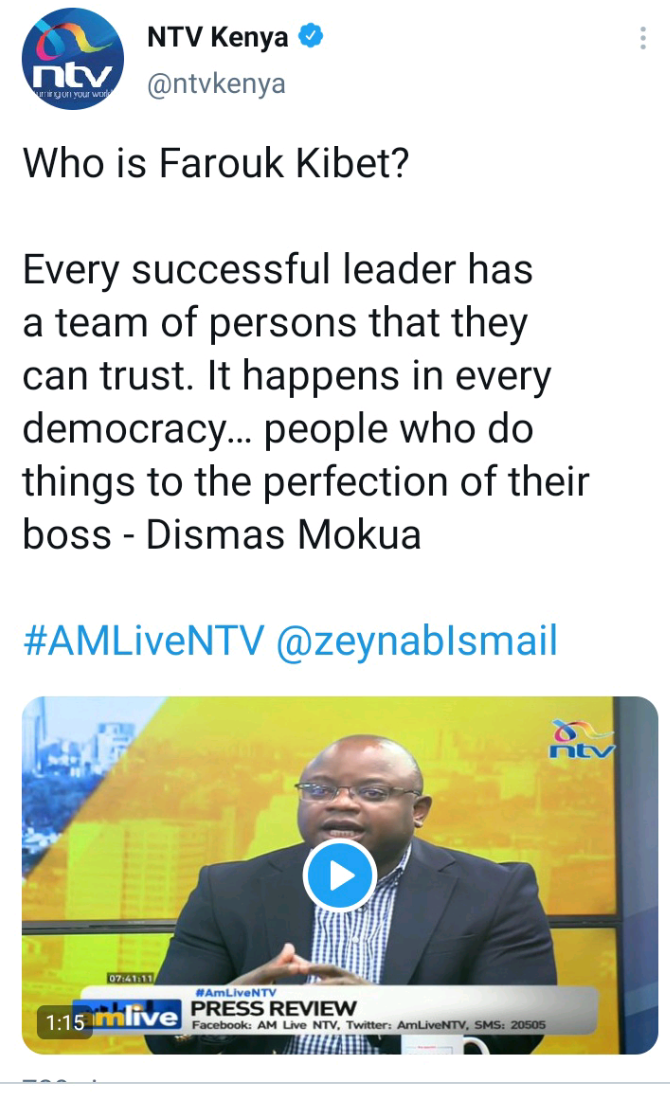Tap the blue verified badge
The height and width of the screenshot is (1093, 670).
point(310,36)
